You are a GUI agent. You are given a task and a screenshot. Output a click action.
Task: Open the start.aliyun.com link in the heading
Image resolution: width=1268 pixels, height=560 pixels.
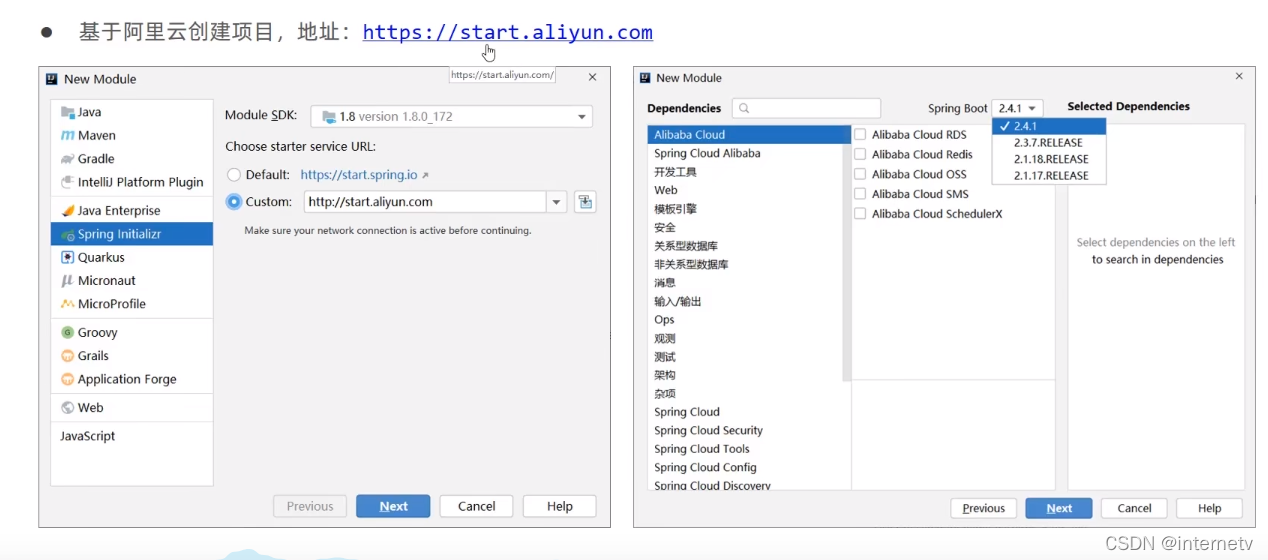(x=507, y=32)
